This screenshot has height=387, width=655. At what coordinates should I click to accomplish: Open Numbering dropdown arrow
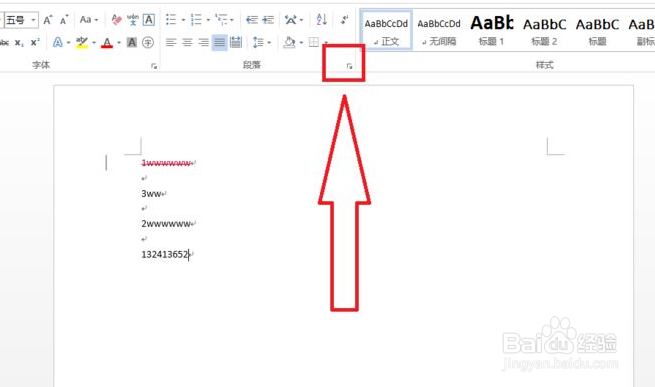coord(208,20)
